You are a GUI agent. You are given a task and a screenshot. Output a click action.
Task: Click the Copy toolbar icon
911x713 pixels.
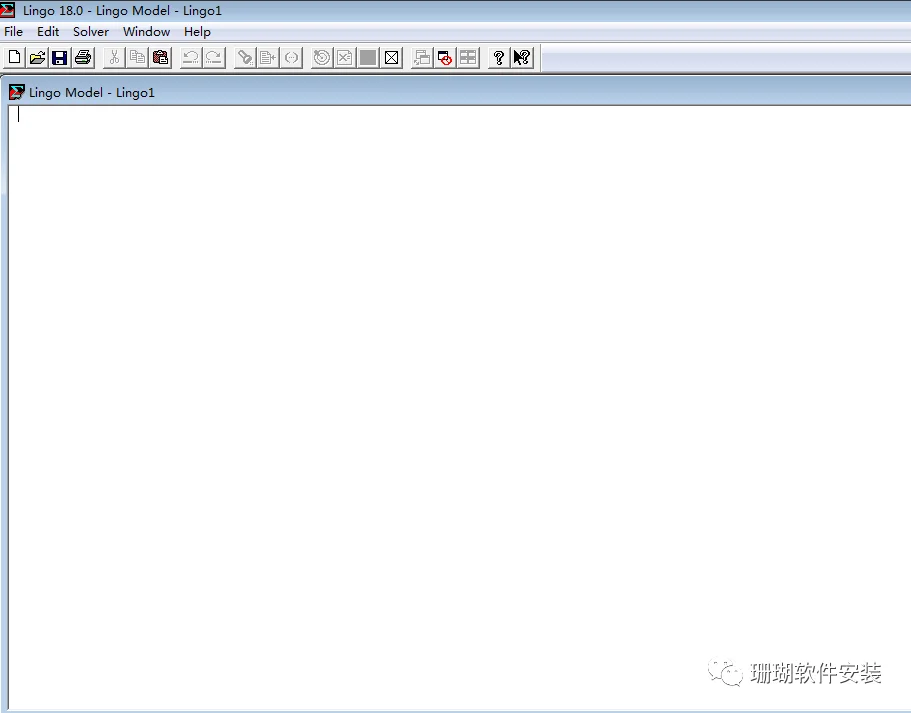[138, 58]
